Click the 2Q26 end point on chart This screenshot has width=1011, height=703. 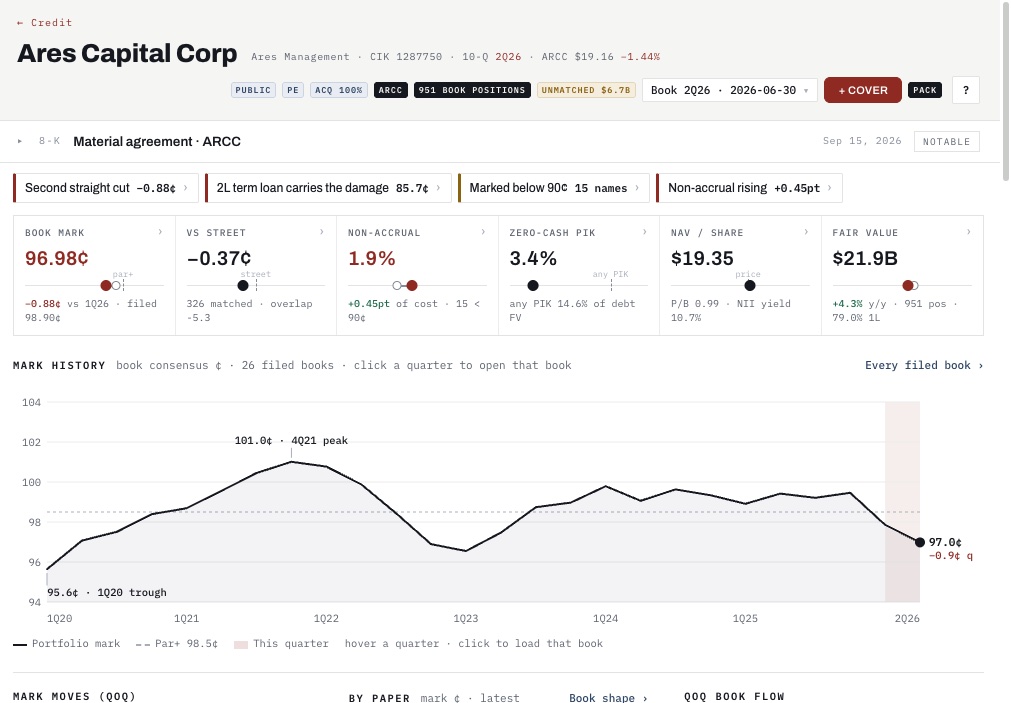click(x=920, y=542)
